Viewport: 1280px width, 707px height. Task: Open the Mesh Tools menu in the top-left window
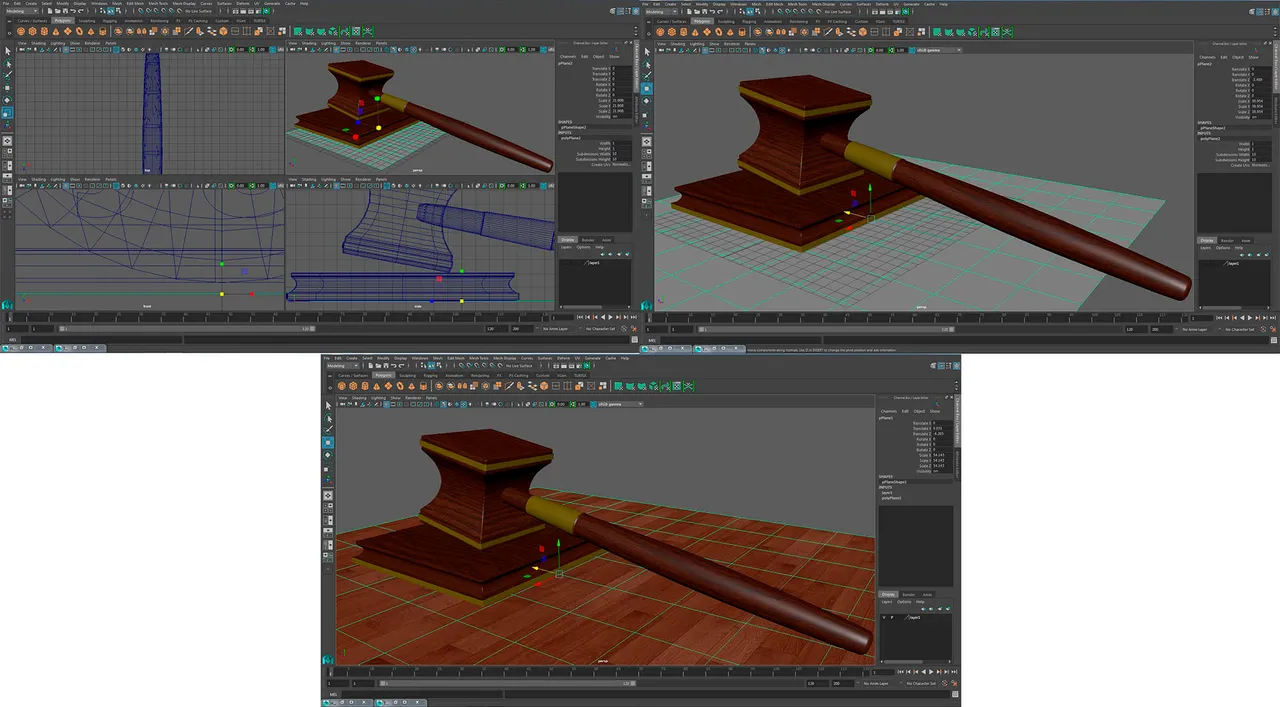point(160,4)
